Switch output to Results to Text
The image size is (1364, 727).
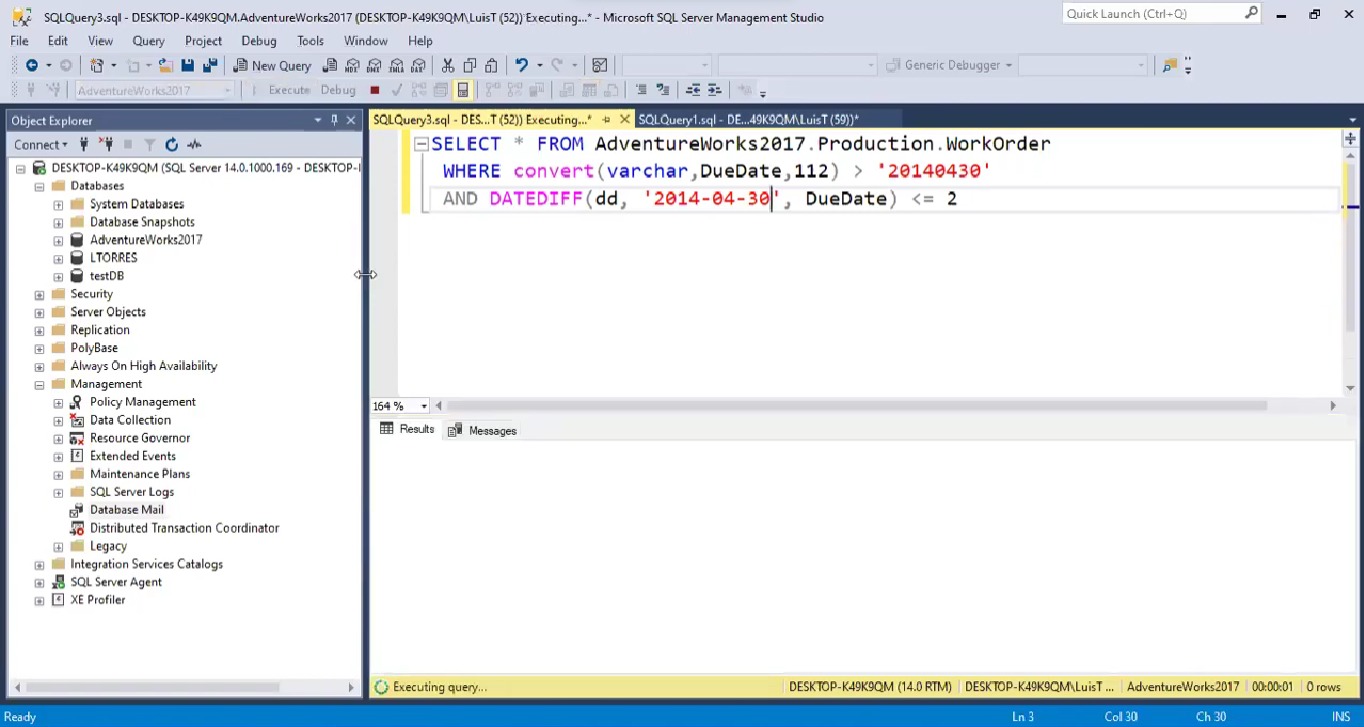click(x=567, y=90)
